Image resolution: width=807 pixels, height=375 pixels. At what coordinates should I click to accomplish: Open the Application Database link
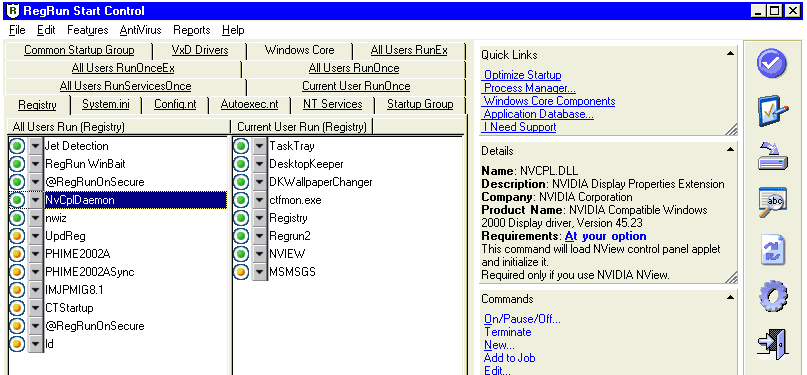coord(538,114)
